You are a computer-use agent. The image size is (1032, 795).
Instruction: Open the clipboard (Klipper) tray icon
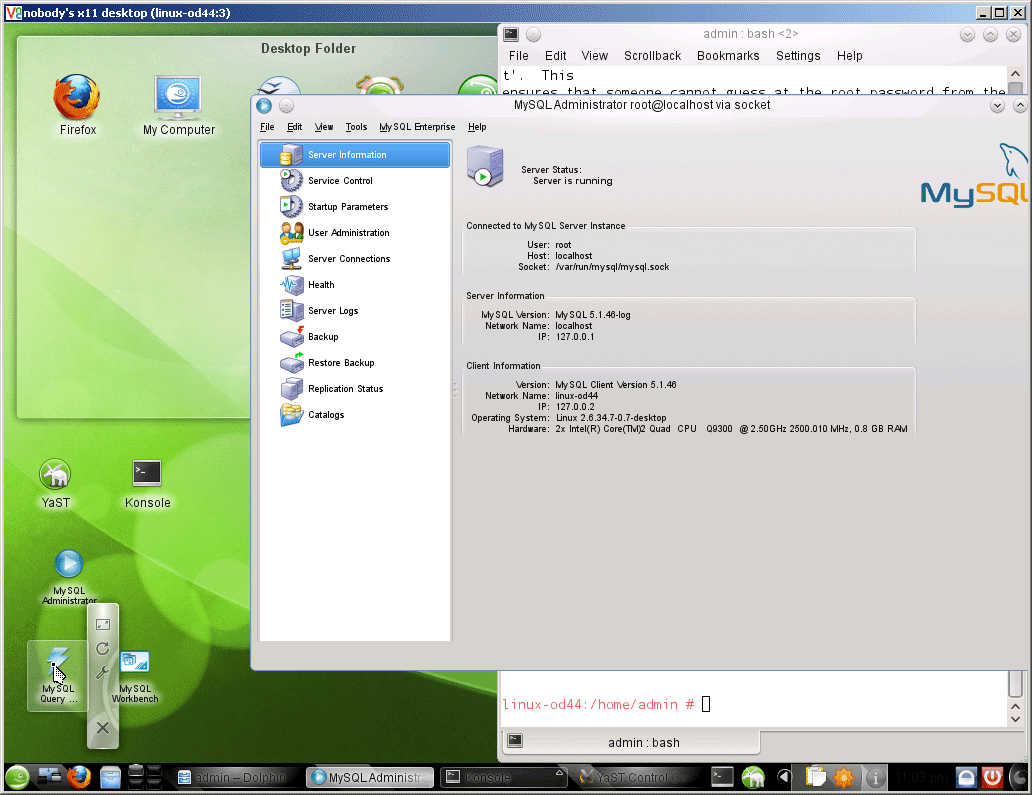coord(815,777)
